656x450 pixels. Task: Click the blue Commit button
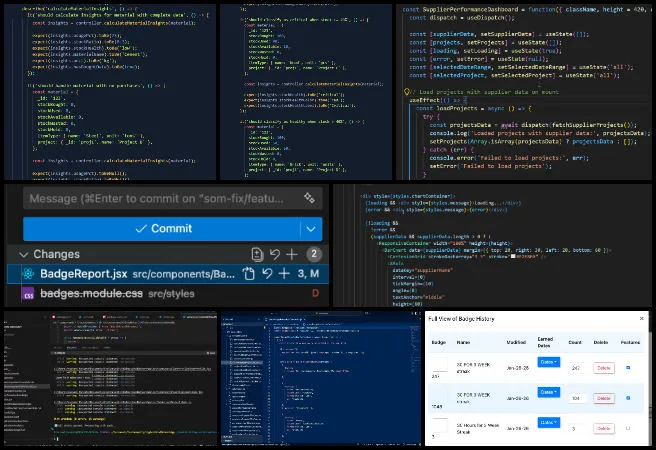(162, 229)
